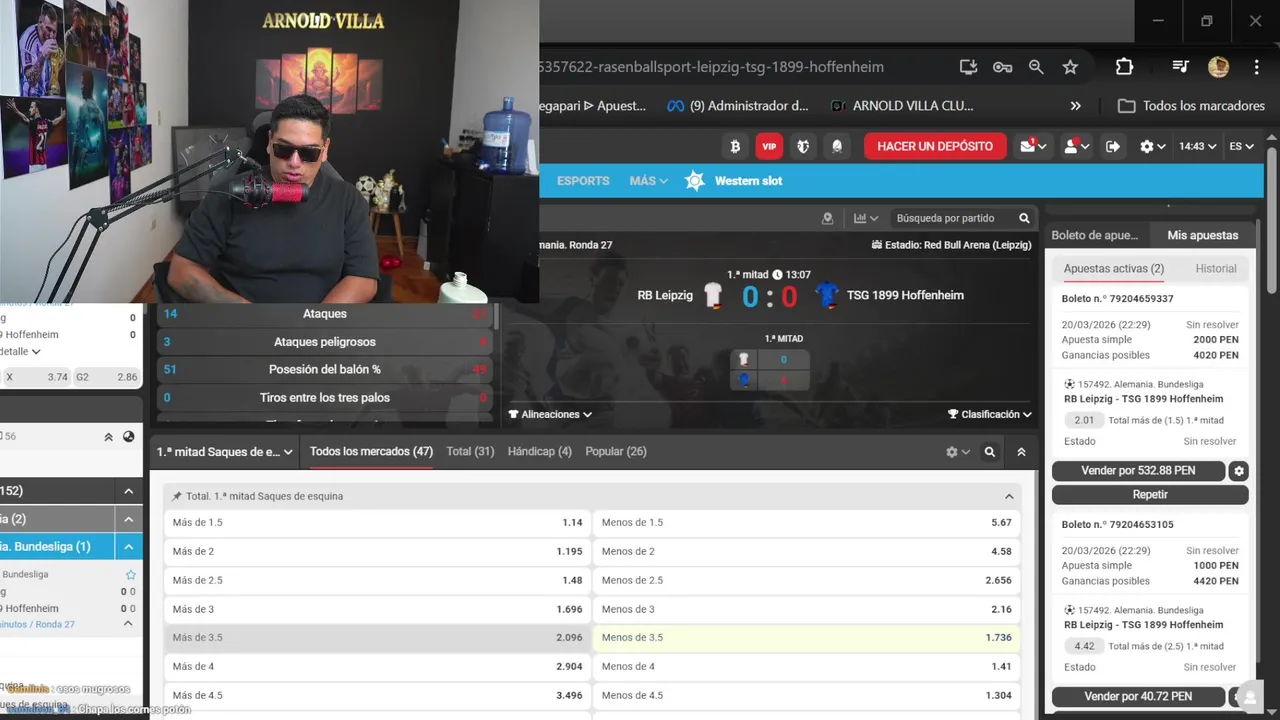Open the market display settings gear dropdown
The image size is (1280, 720).
(958, 452)
